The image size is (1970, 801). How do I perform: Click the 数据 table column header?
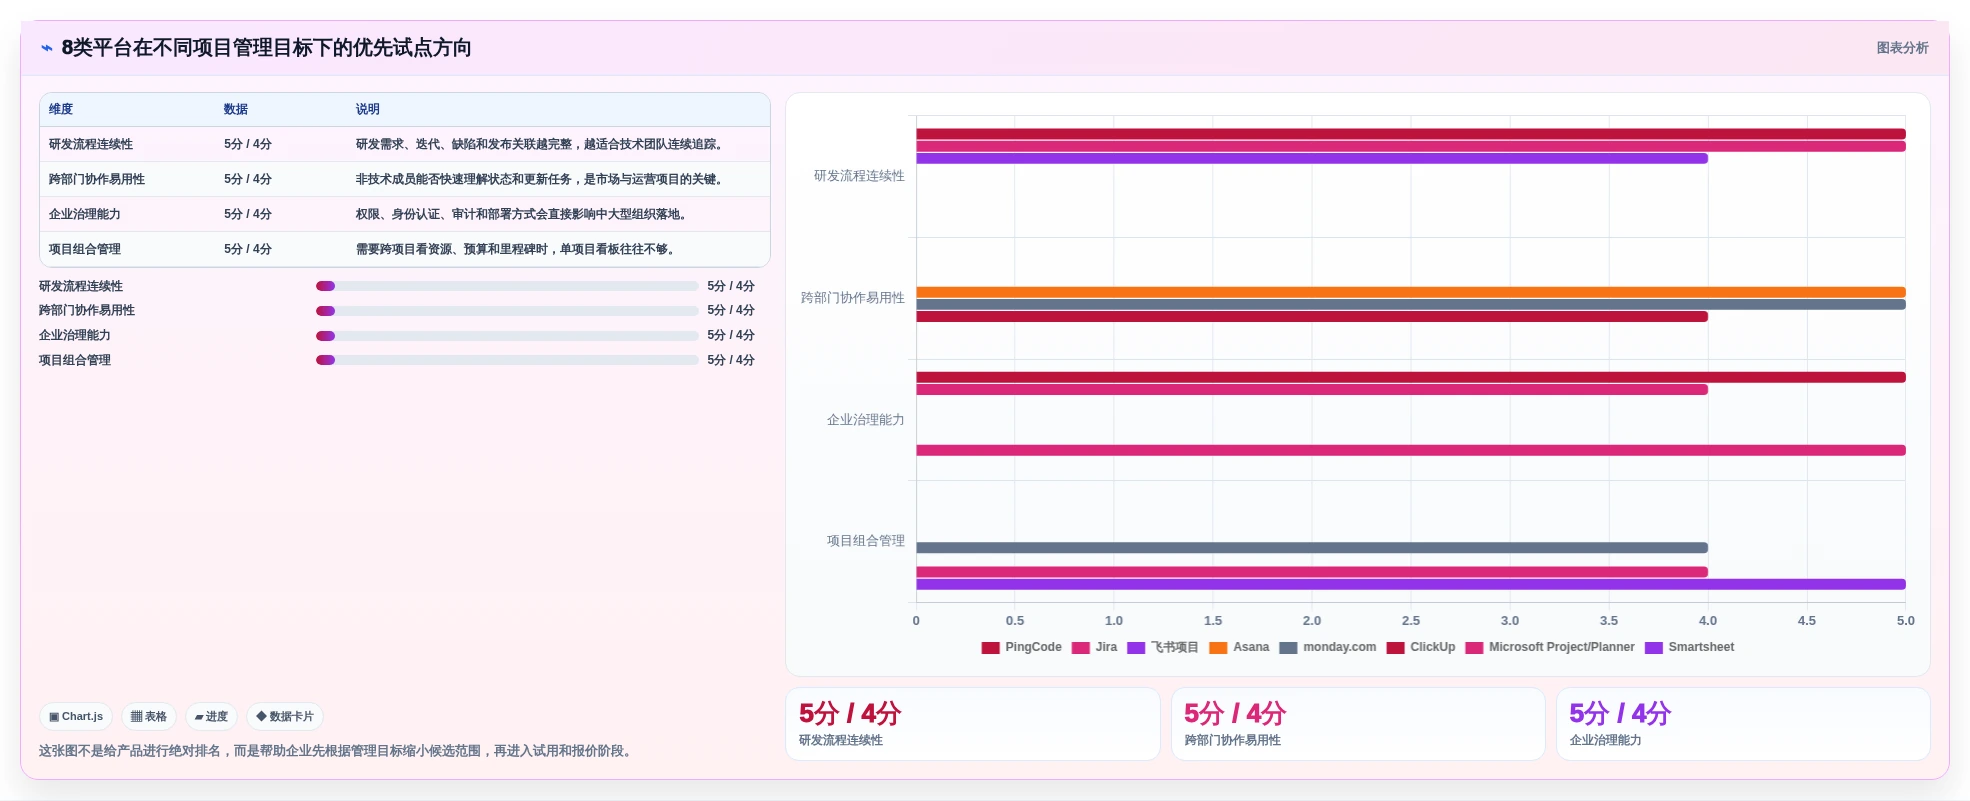click(236, 109)
